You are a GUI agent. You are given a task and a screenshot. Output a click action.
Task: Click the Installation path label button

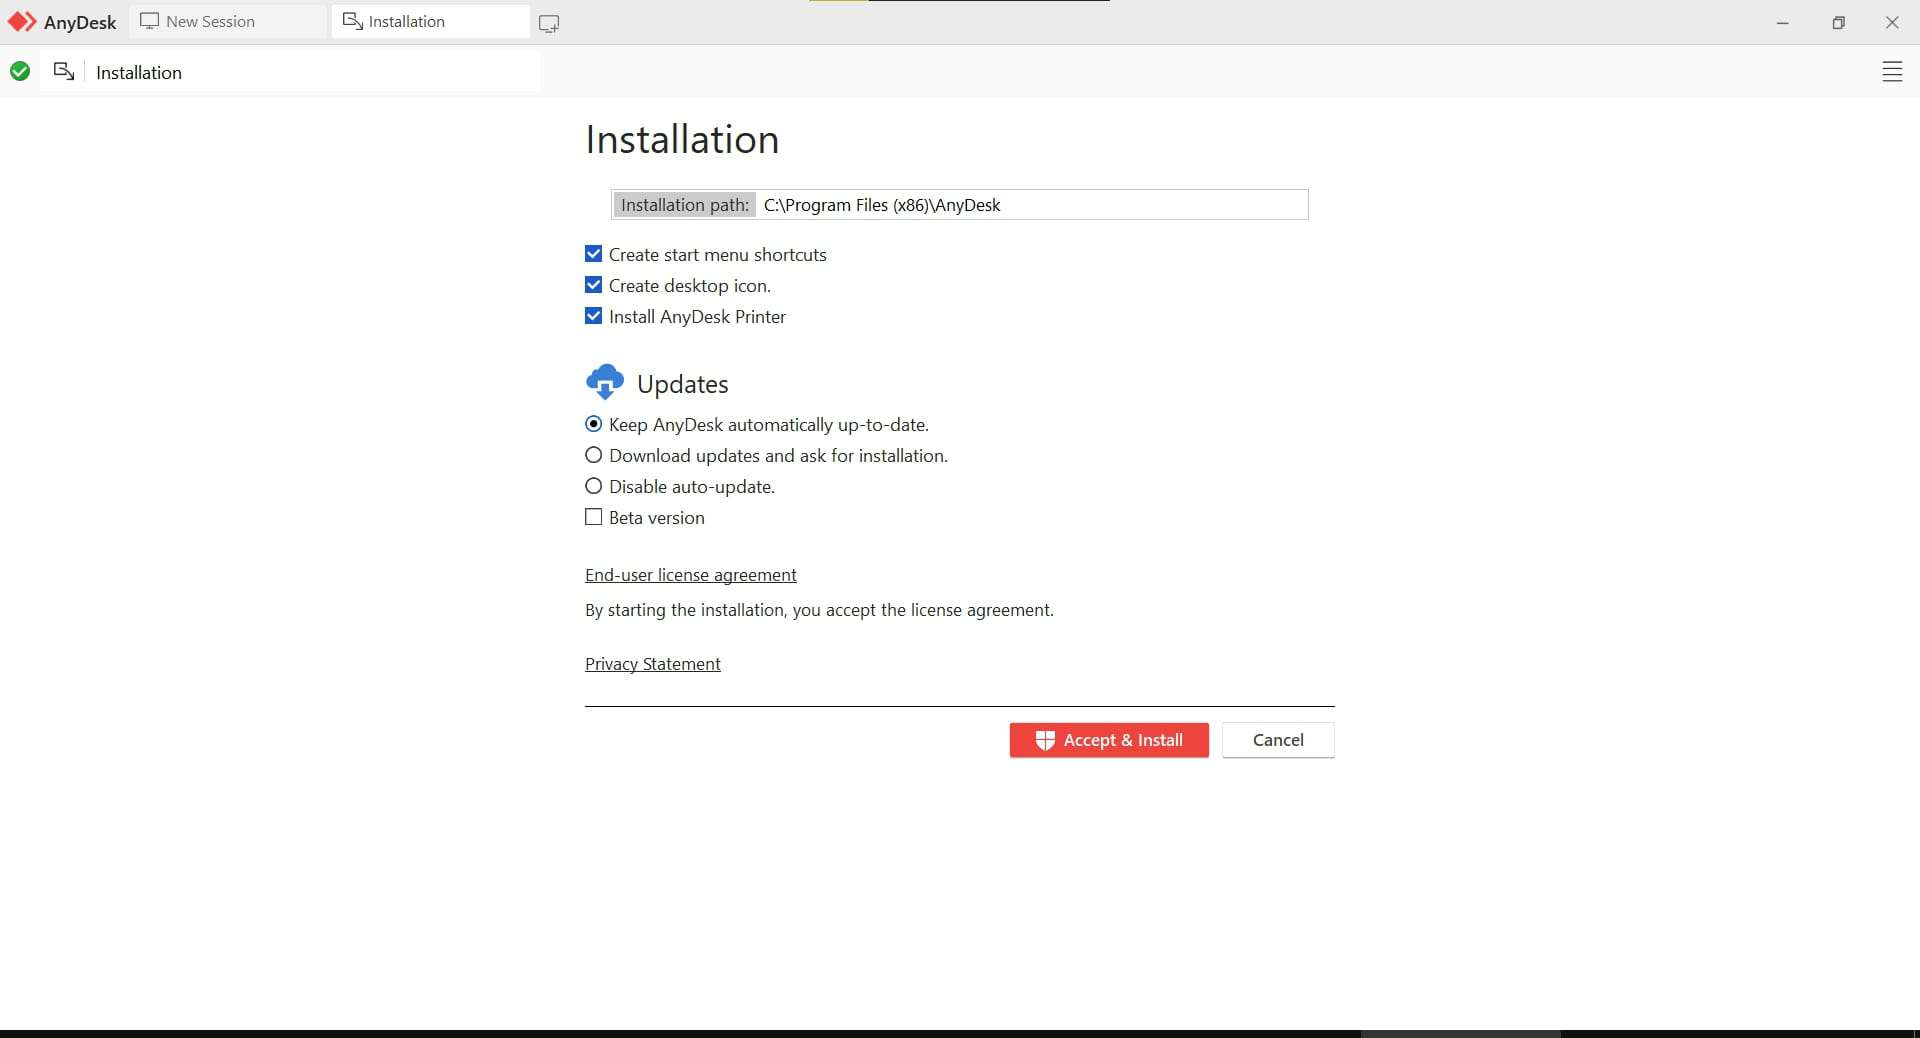684,205
